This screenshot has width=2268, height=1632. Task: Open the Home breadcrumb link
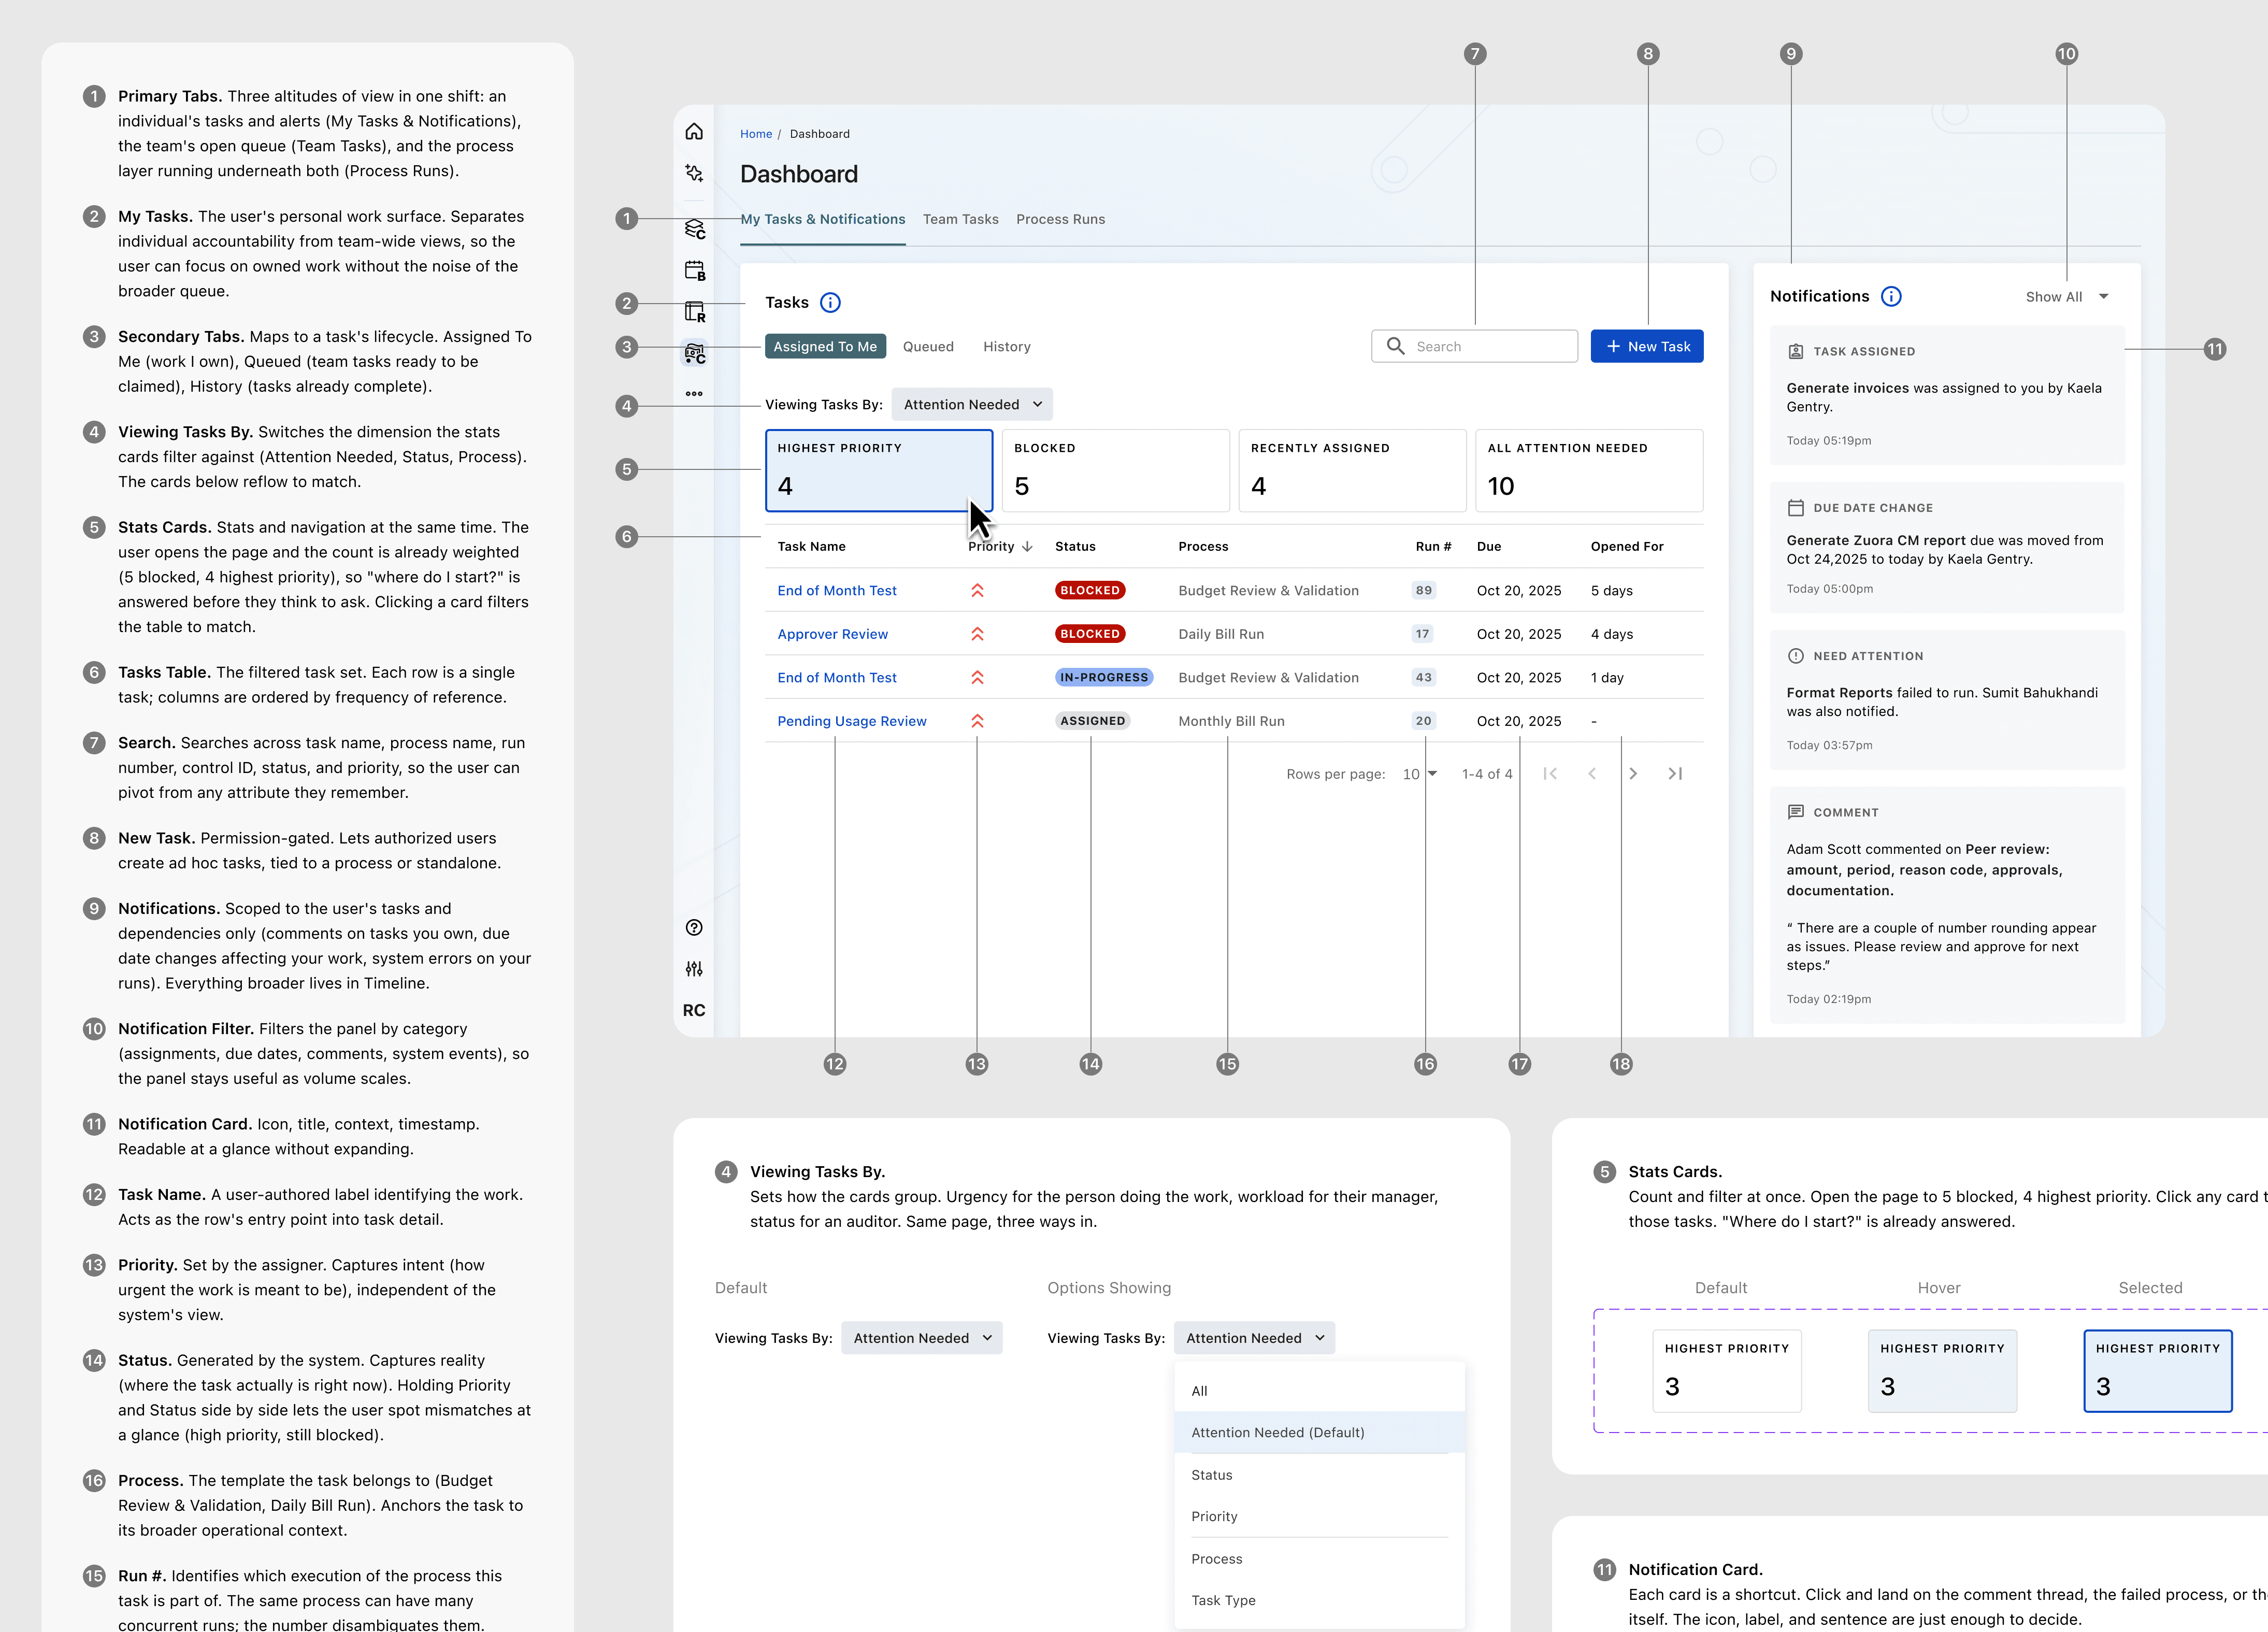(756, 134)
